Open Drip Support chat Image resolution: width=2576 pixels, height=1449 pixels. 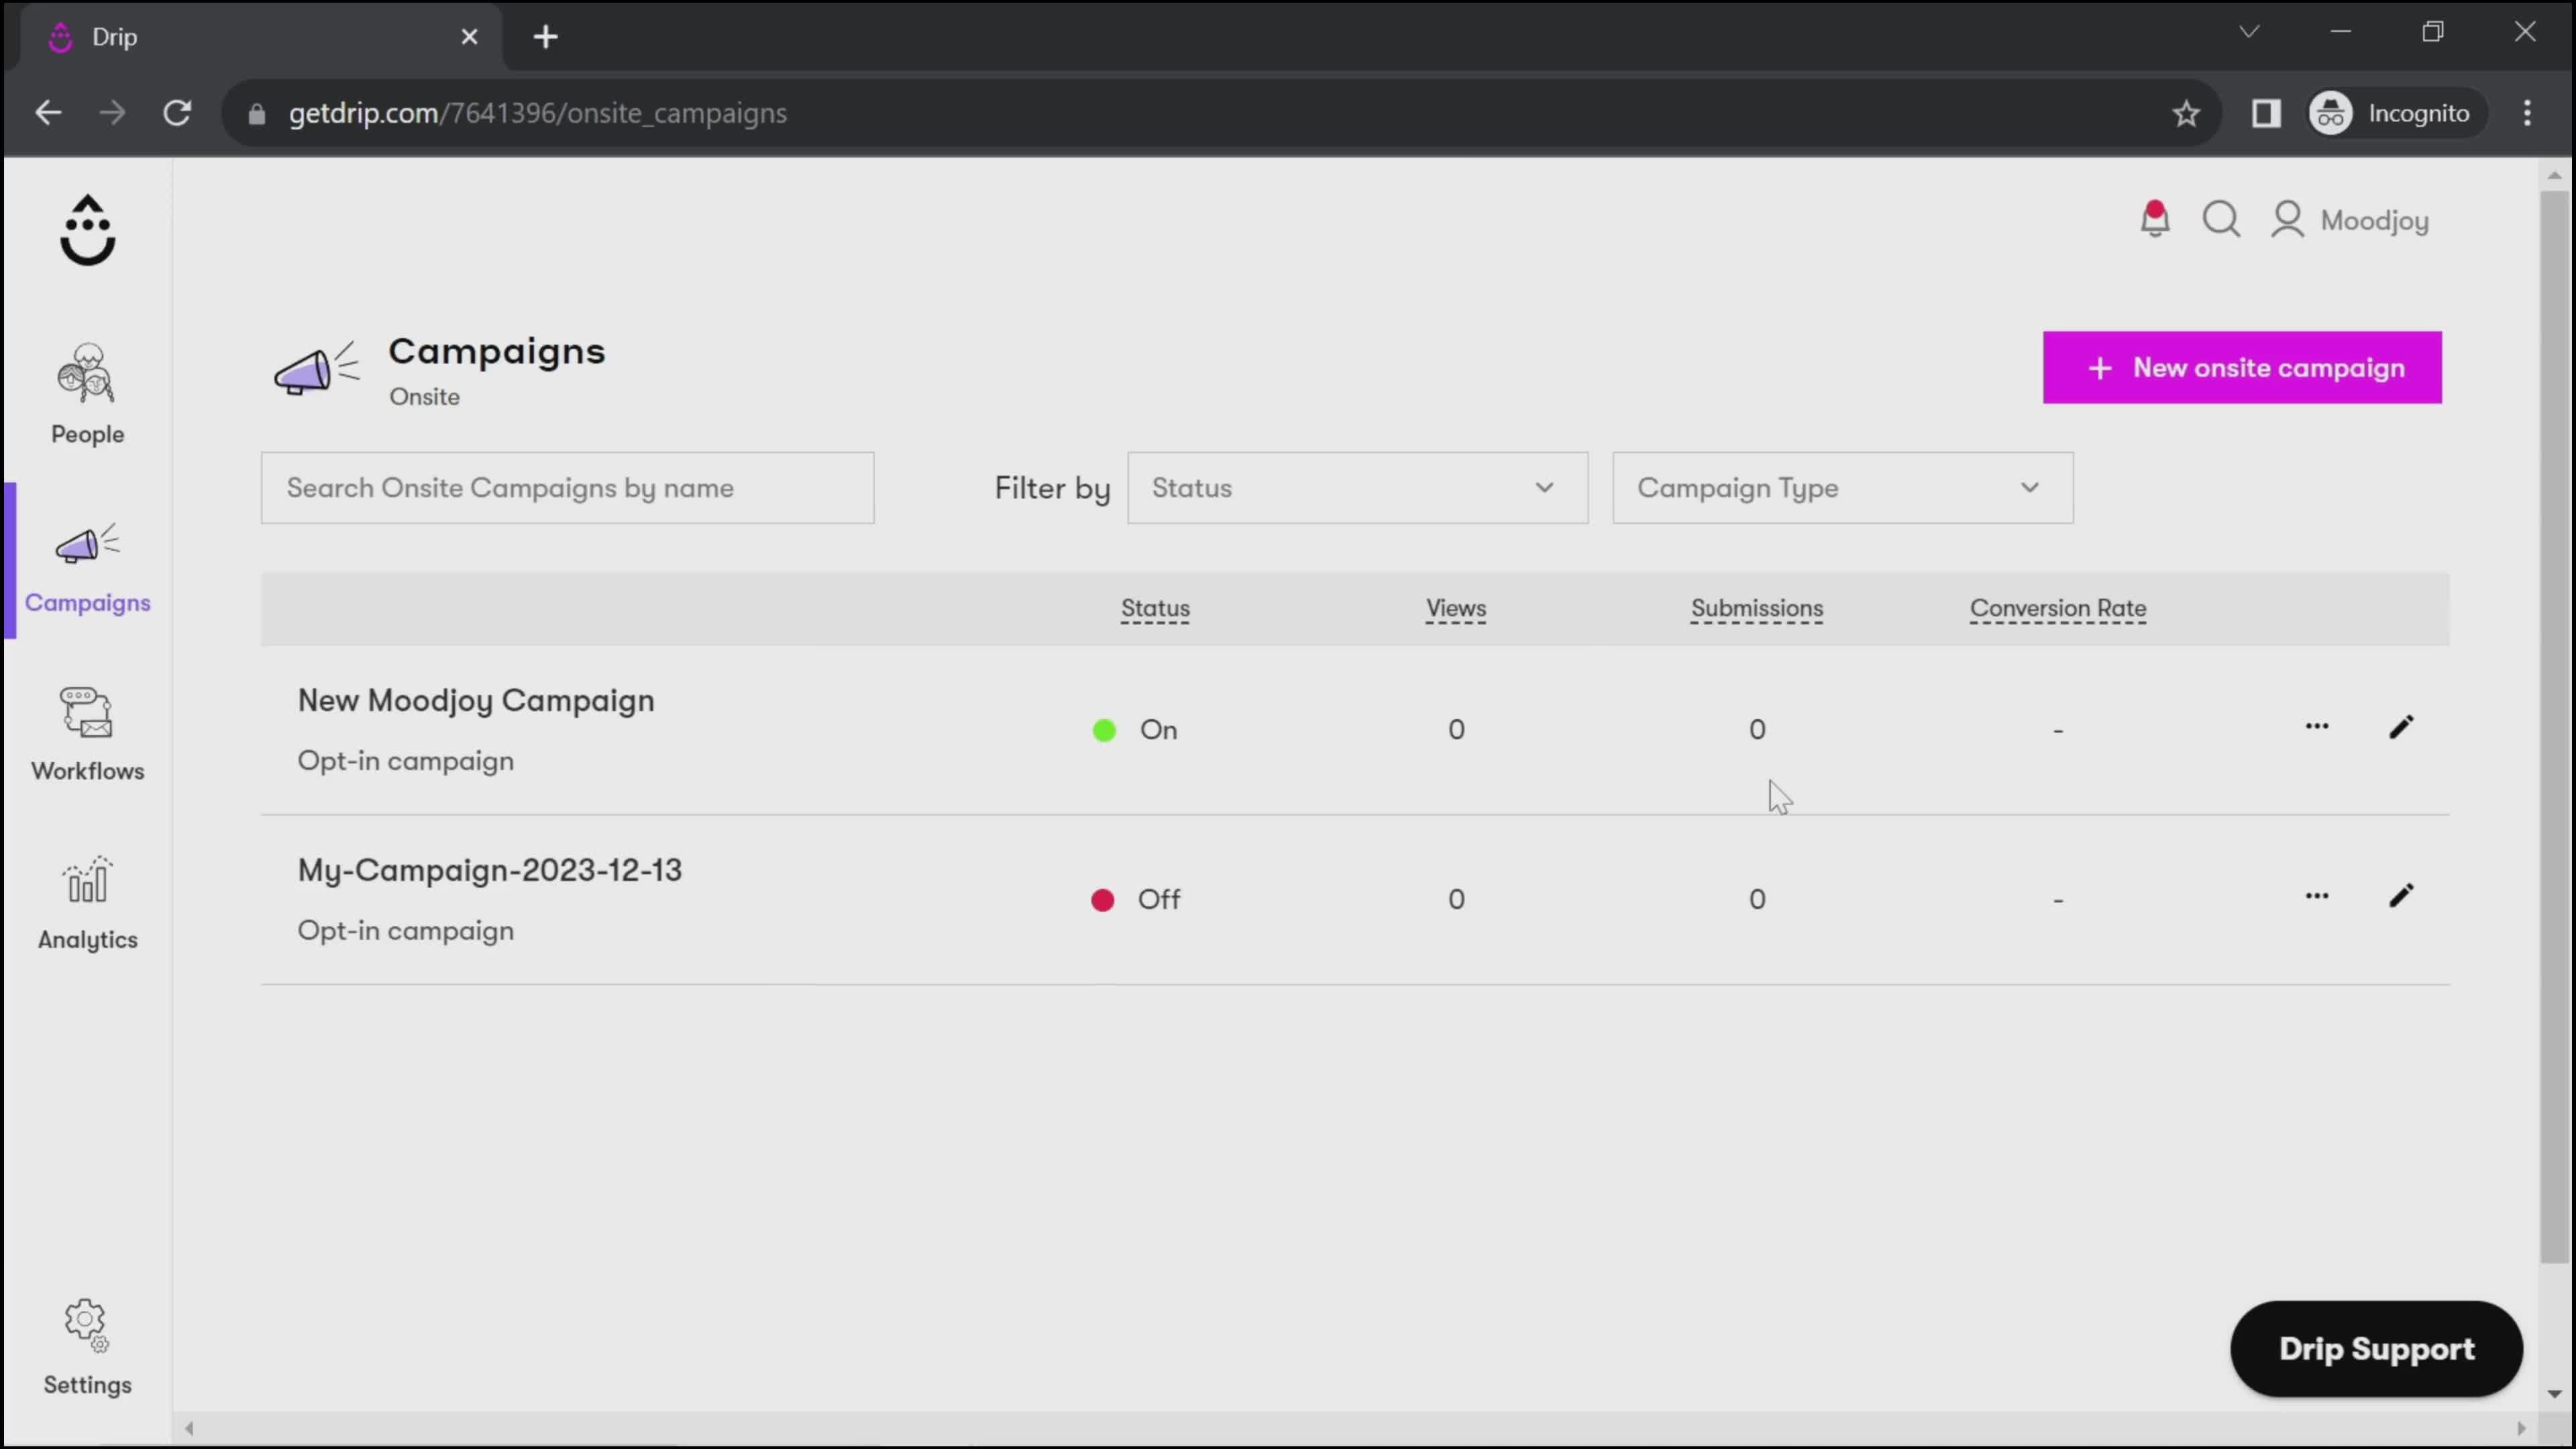2376,1349
